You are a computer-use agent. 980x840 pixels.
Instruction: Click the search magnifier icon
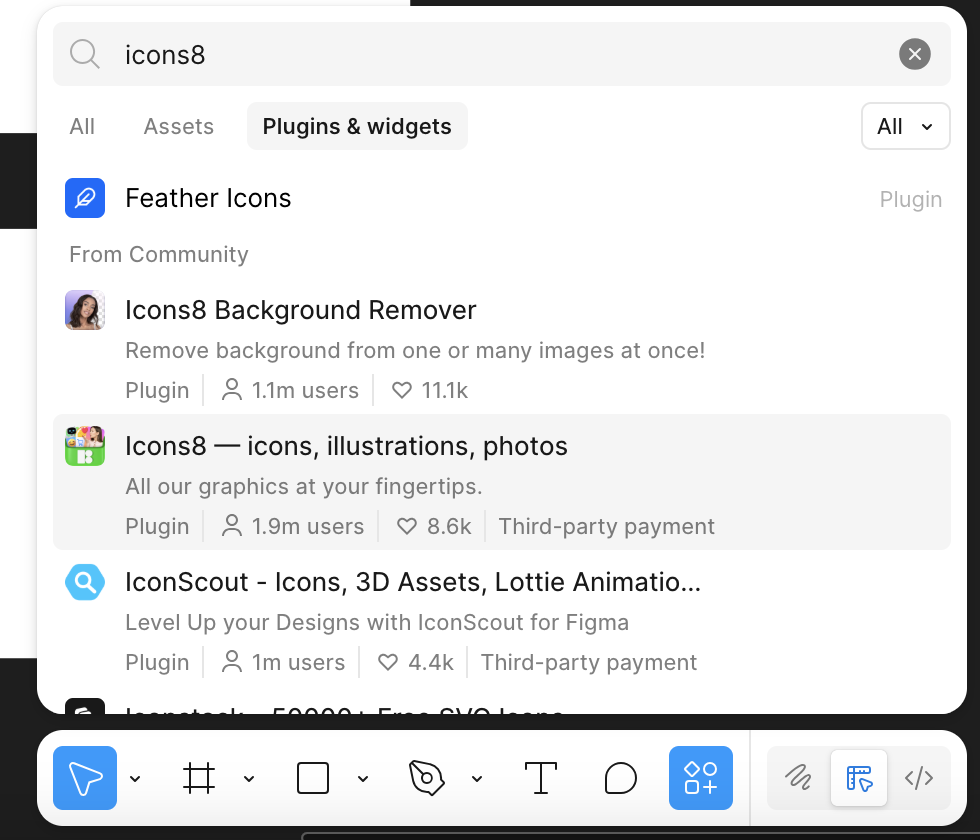coord(84,54)
